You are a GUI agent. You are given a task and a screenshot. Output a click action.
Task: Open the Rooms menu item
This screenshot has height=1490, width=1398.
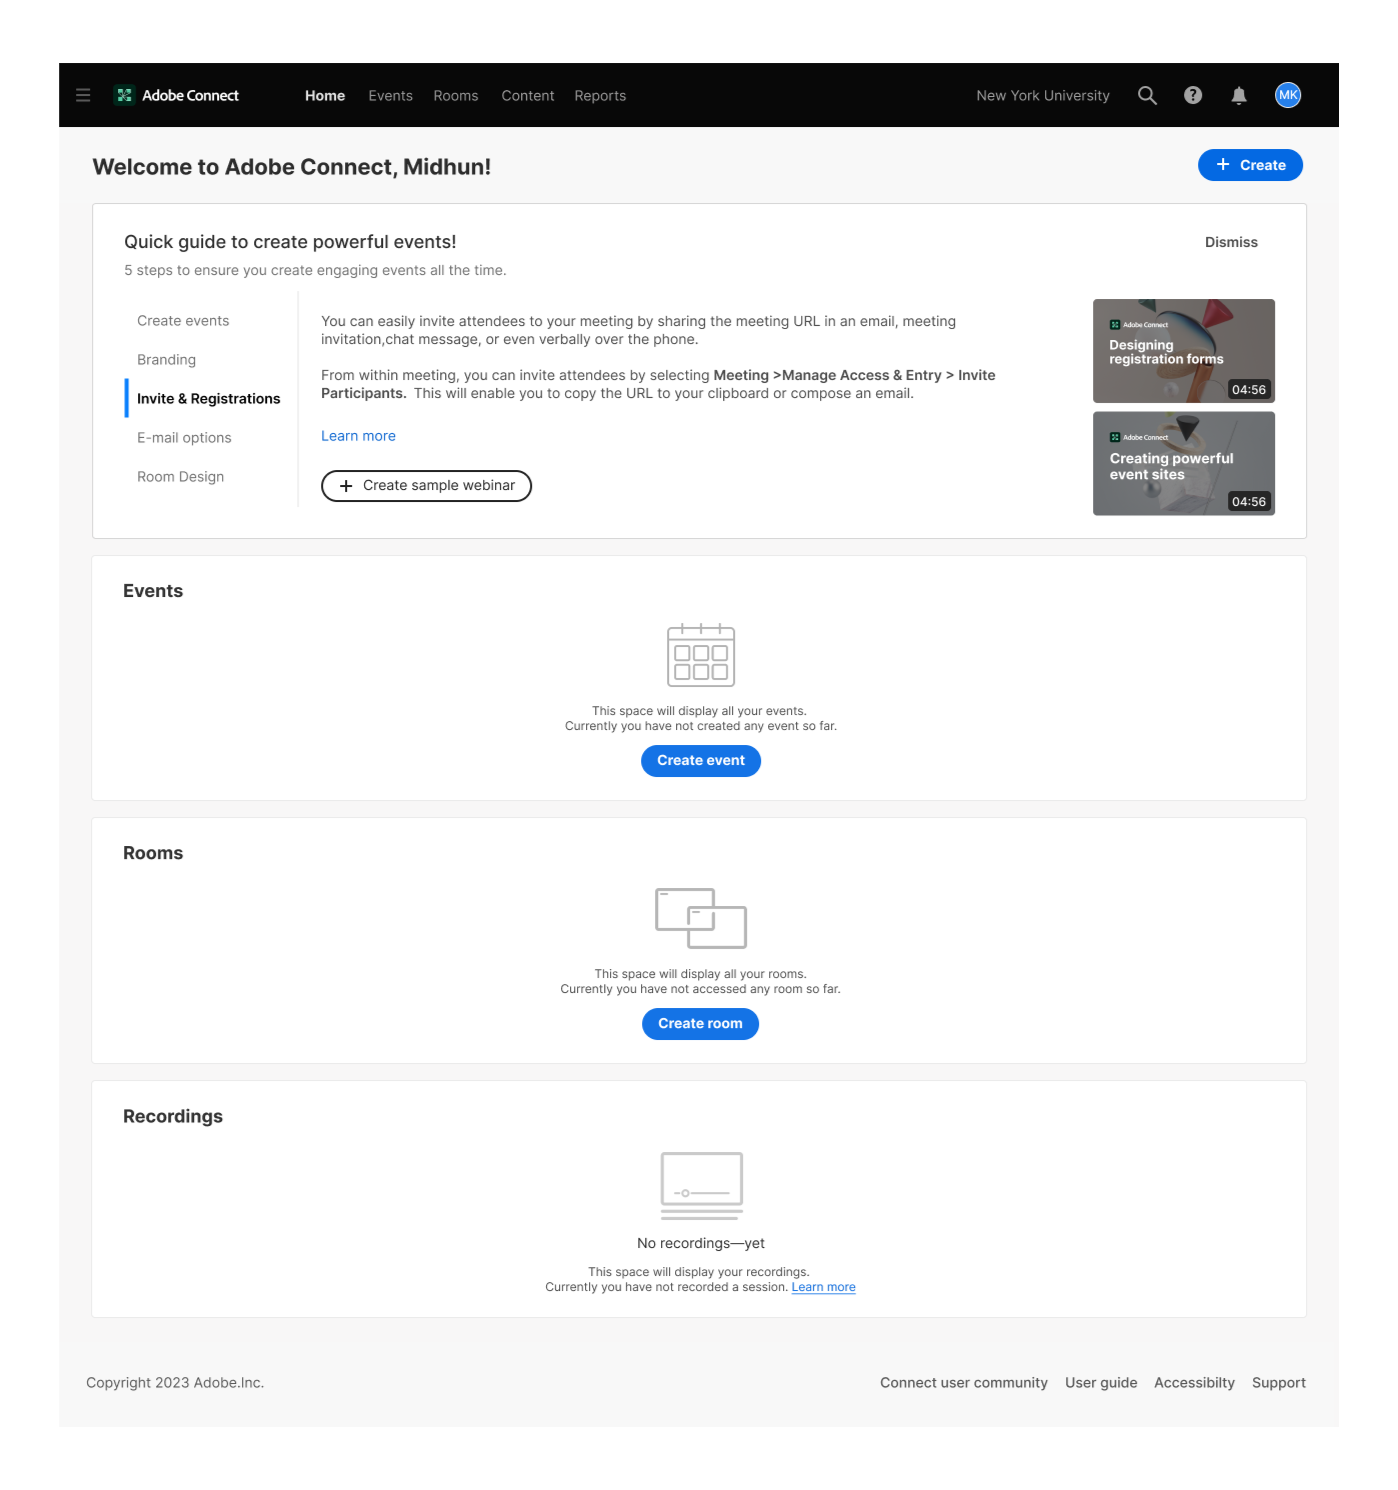coord(456,96)
